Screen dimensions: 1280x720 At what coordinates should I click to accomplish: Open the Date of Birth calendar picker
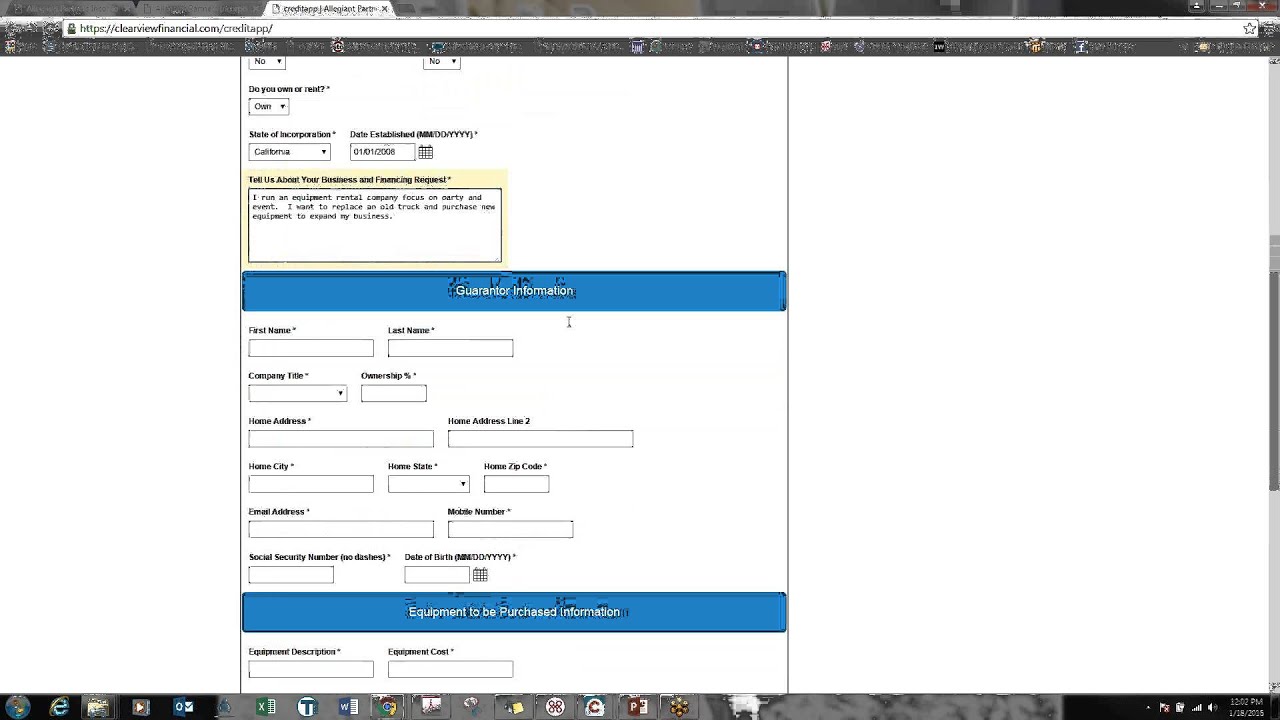480,575
